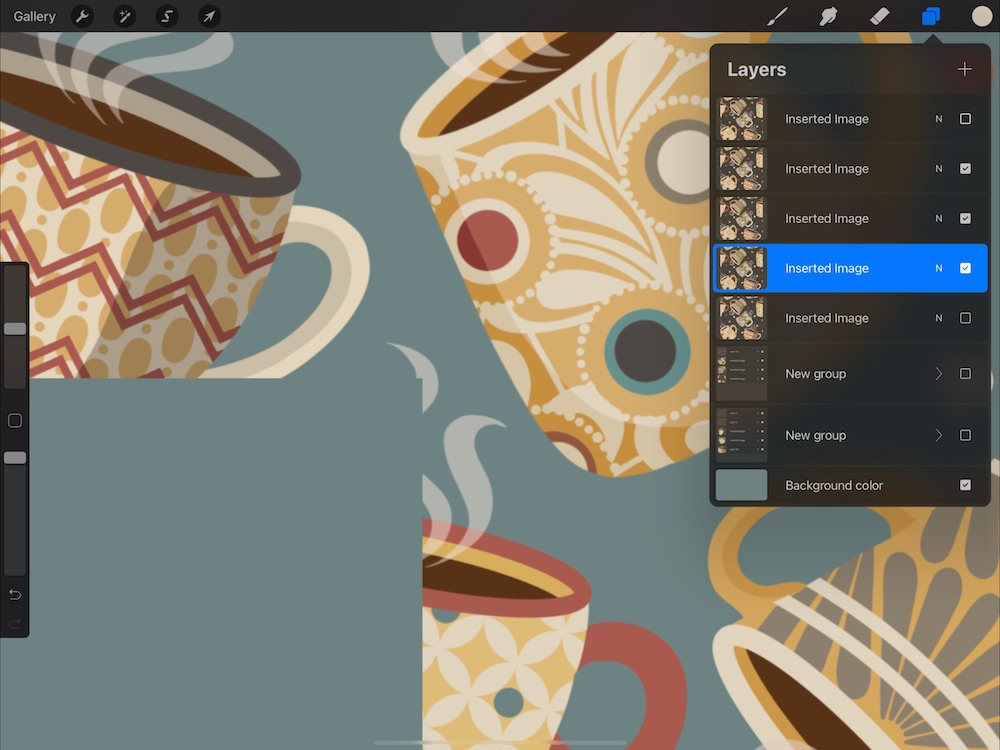1000x750 pixels.
Task: Select the Background color layer row
Action: (x=834, y=485)
